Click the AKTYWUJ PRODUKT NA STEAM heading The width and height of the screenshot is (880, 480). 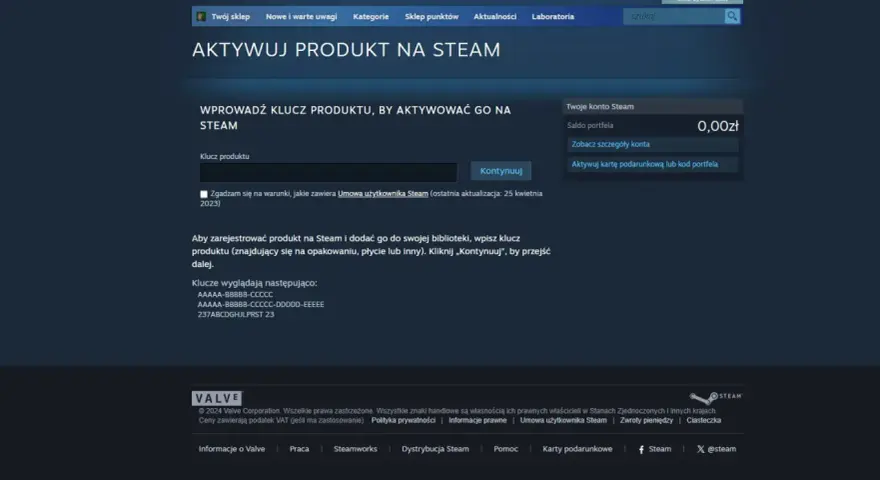pyautogui.click(x=346, y=50)
